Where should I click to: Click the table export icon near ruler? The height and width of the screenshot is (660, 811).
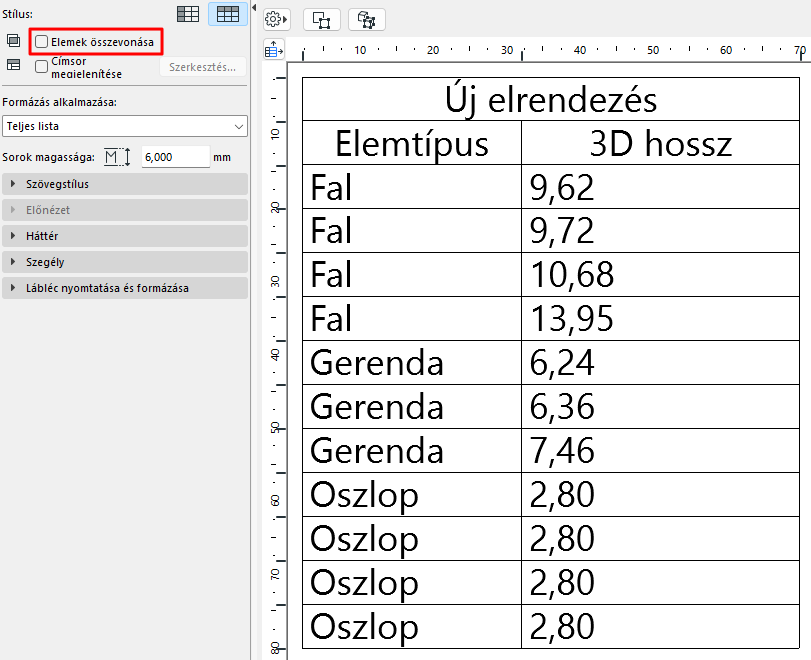274,50
